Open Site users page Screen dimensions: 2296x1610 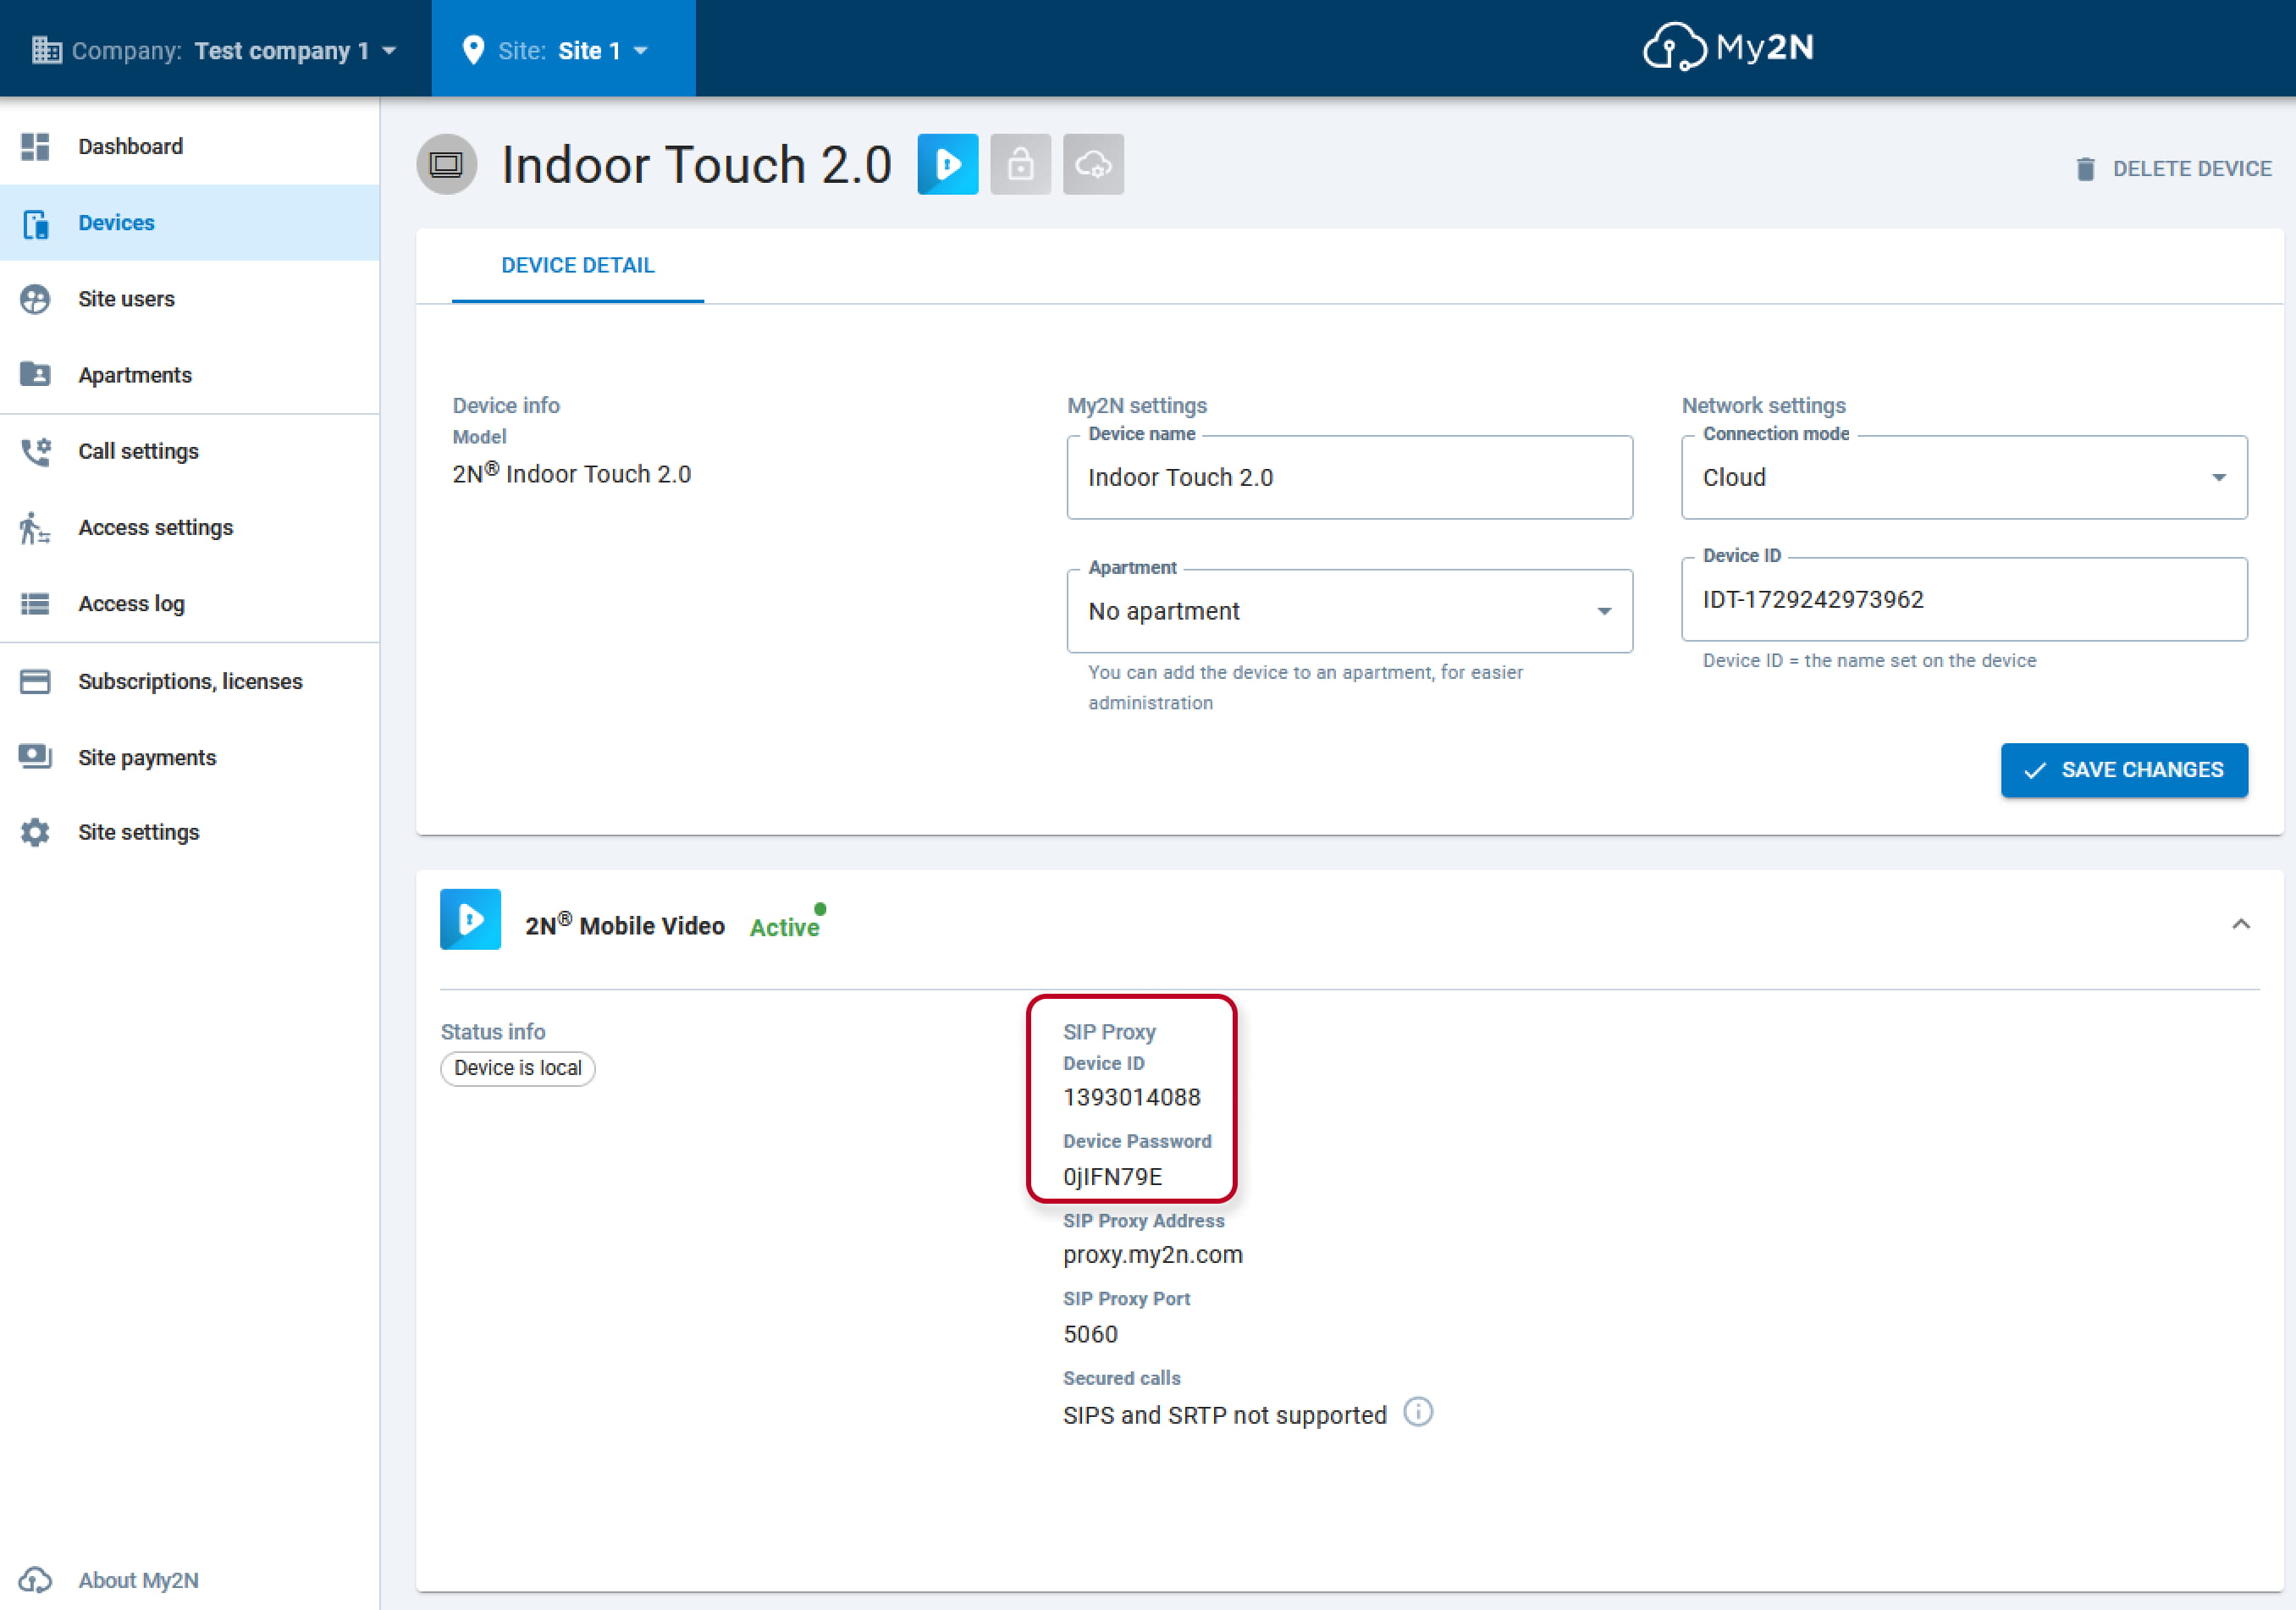(190, 299)
